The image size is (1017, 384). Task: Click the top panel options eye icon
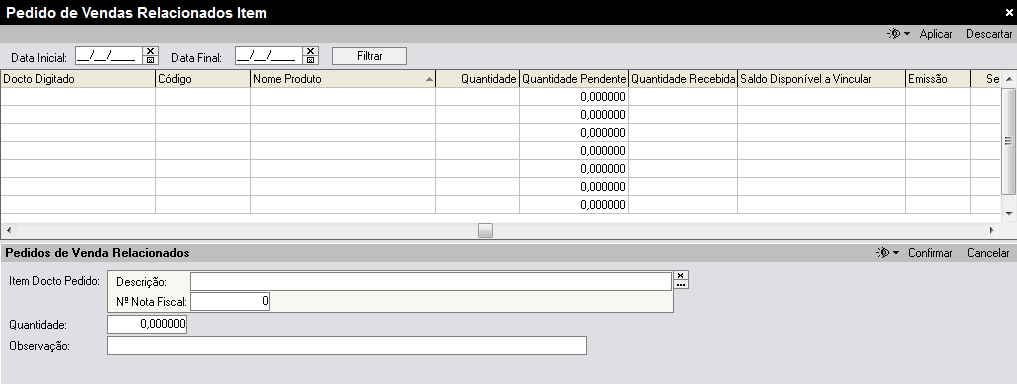coord(894,34)
